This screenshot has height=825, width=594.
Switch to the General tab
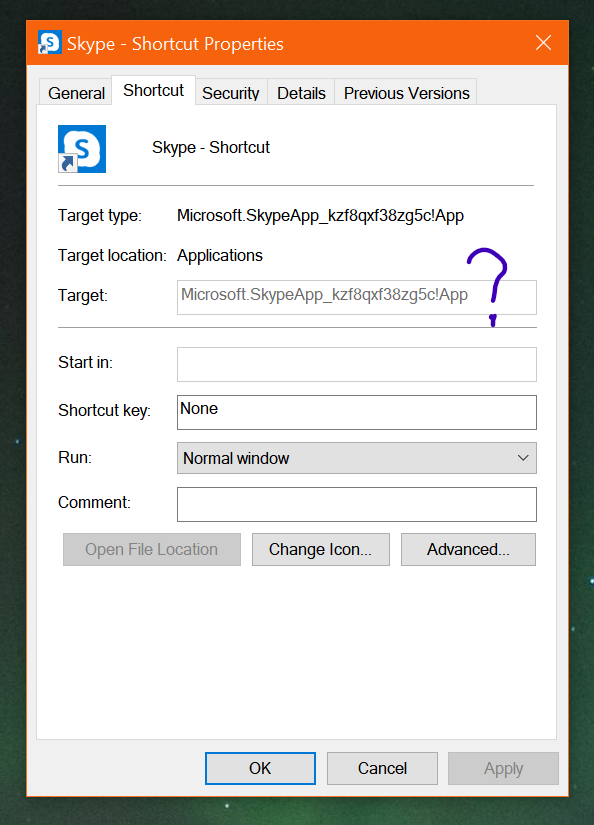(x=76, y=93)
